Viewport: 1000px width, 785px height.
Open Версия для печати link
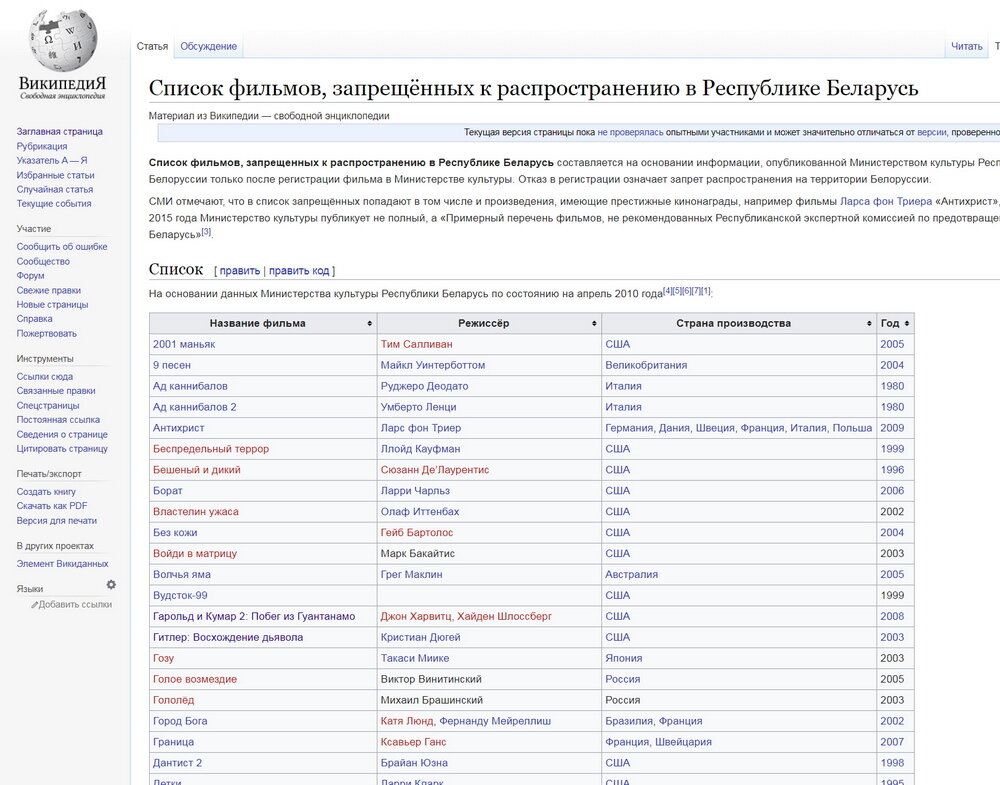[x=57, y=520]
